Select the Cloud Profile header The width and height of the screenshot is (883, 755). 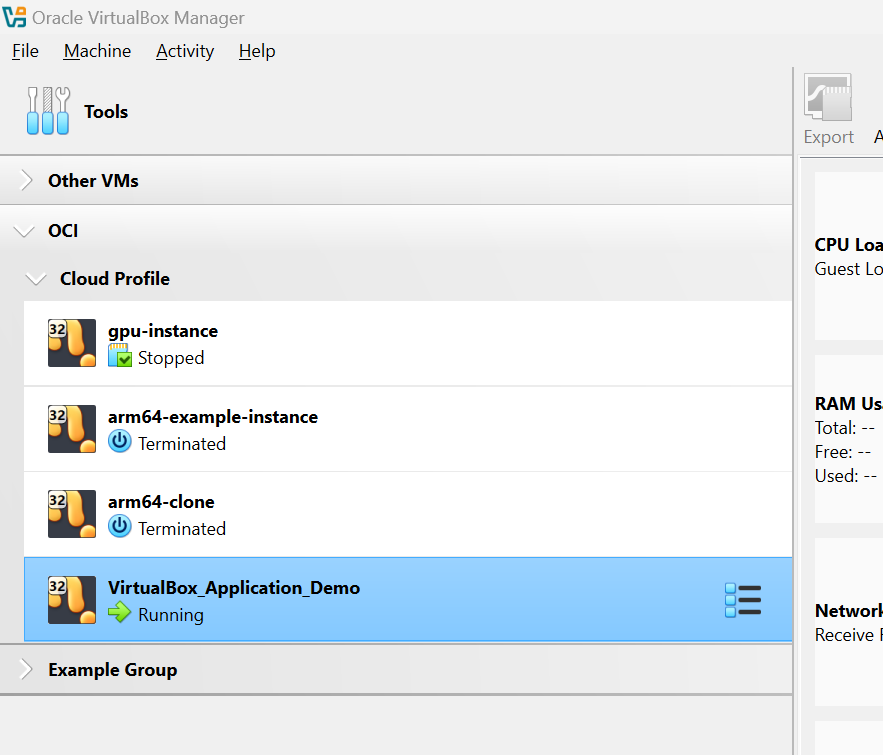coord(396,279)
